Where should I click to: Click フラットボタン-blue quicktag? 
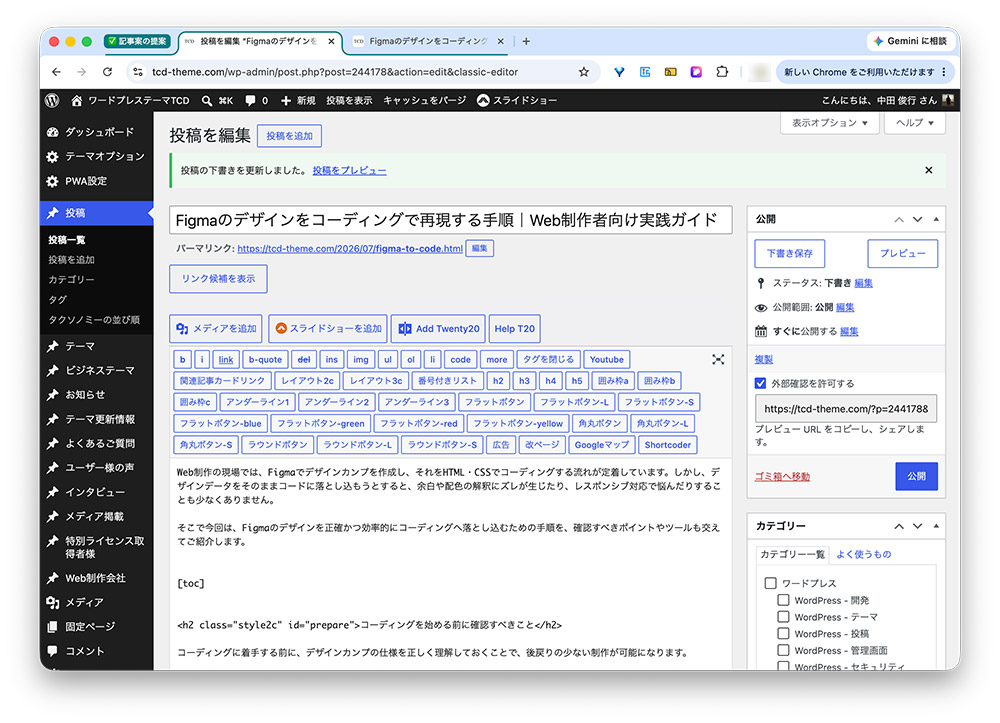pos(221,423)
